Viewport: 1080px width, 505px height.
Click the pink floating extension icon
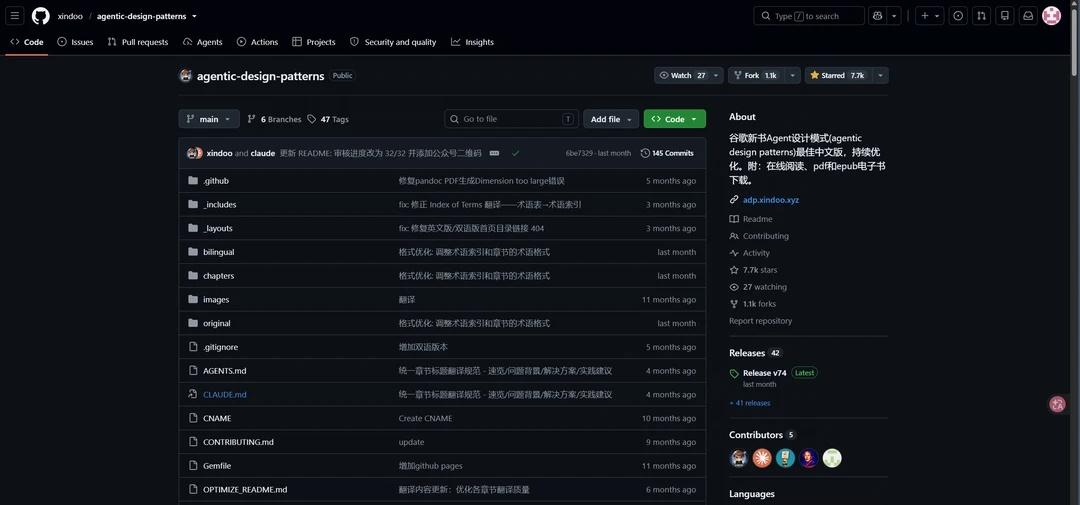1057,404
